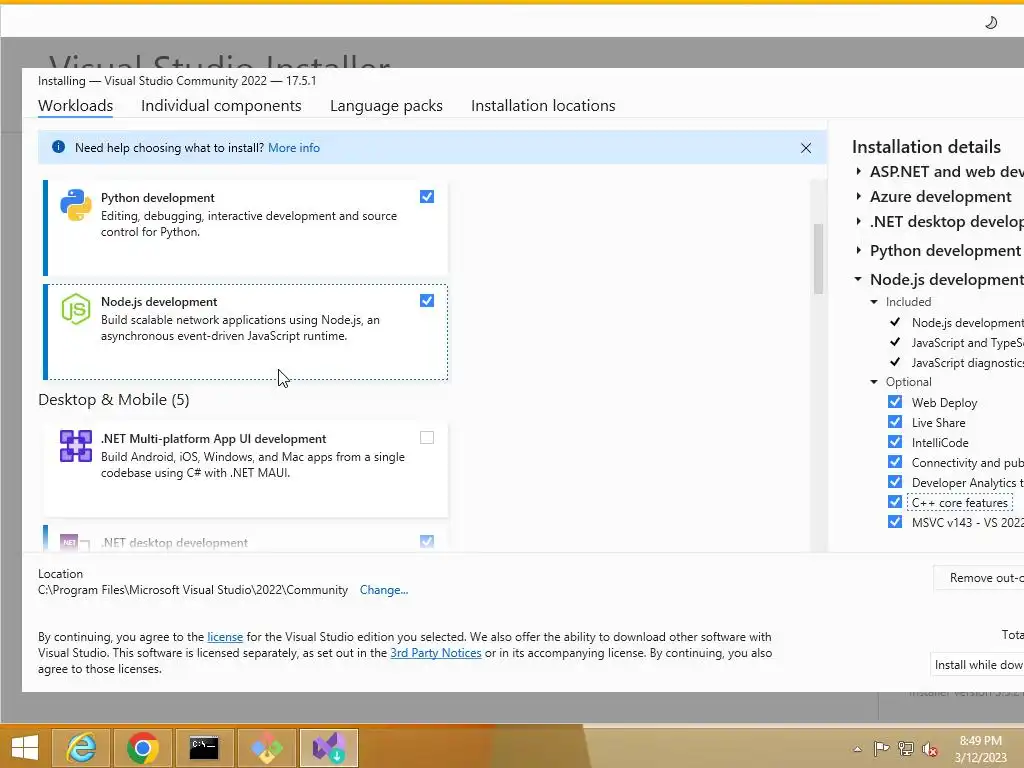
Task: Uncheck Python development workload checkbox
Action: click(x=426, y=197)
